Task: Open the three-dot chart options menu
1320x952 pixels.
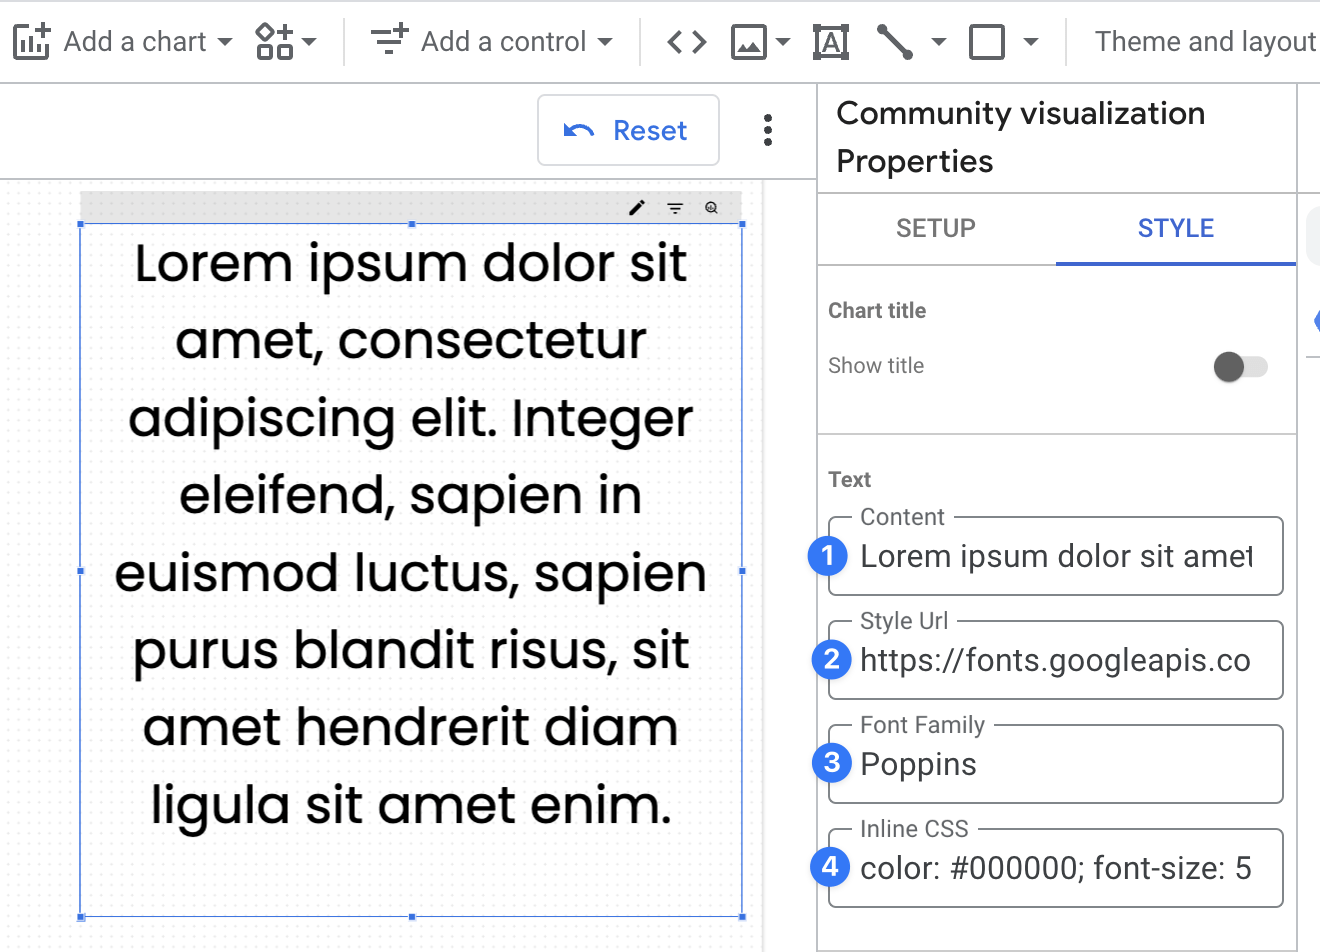Action: pyautogui.click(x=768, y=130)
